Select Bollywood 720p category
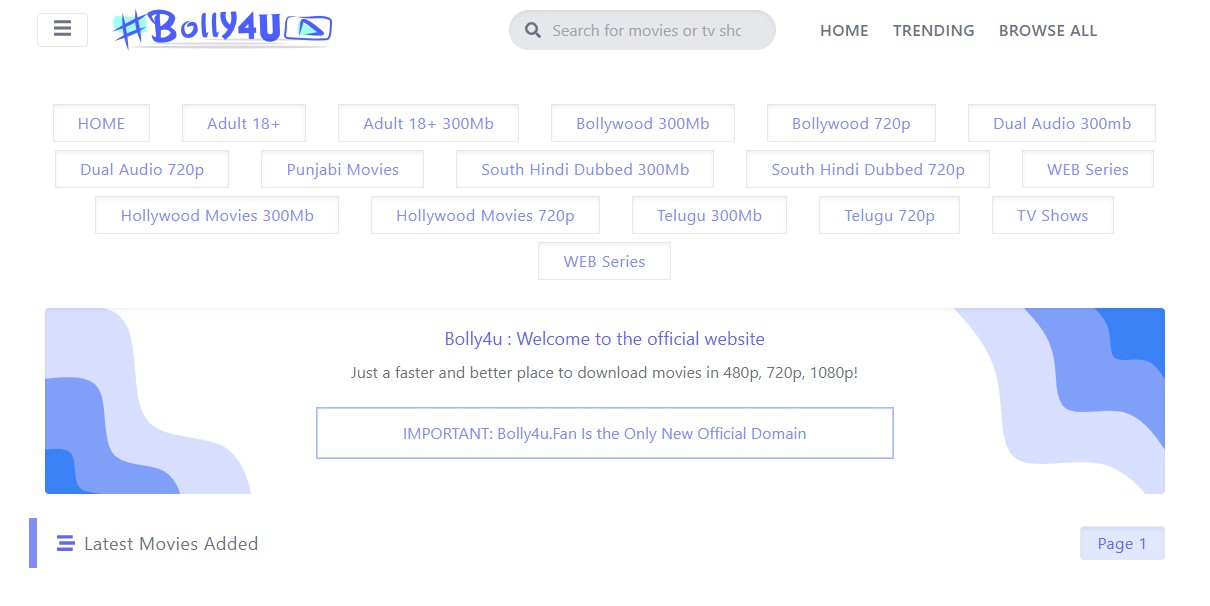Image resolution: width=1210 pixels, height=606 pixels. point(851,123)
